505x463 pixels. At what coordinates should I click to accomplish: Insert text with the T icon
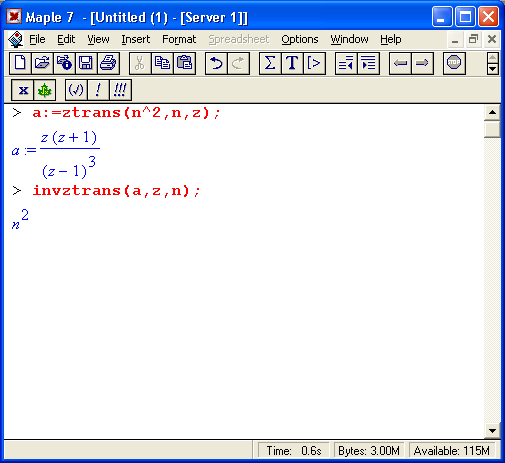292,63
